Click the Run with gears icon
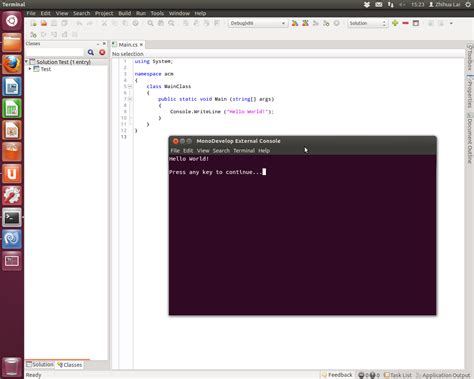The width and height of the screenshot is (474, 379). click(326, 23)
